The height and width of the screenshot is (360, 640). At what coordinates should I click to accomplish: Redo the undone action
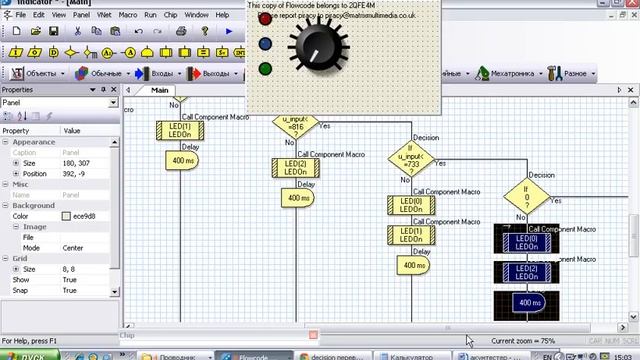coord(157,31)
